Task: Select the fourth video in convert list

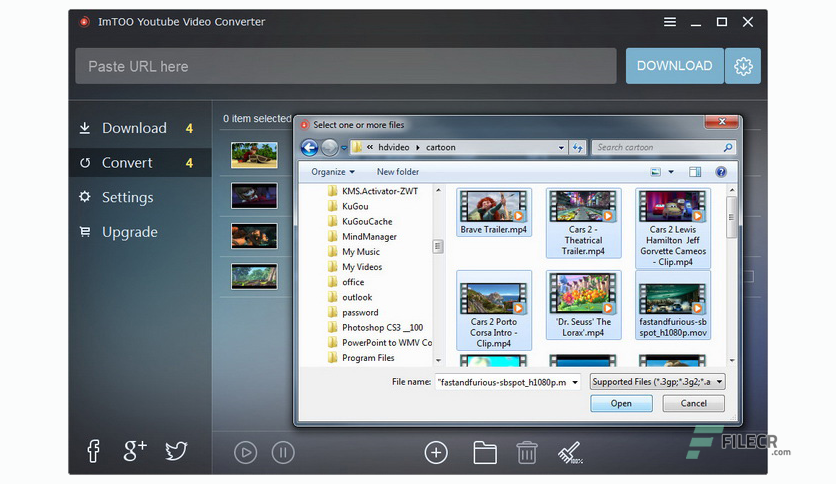Action: 254,277
